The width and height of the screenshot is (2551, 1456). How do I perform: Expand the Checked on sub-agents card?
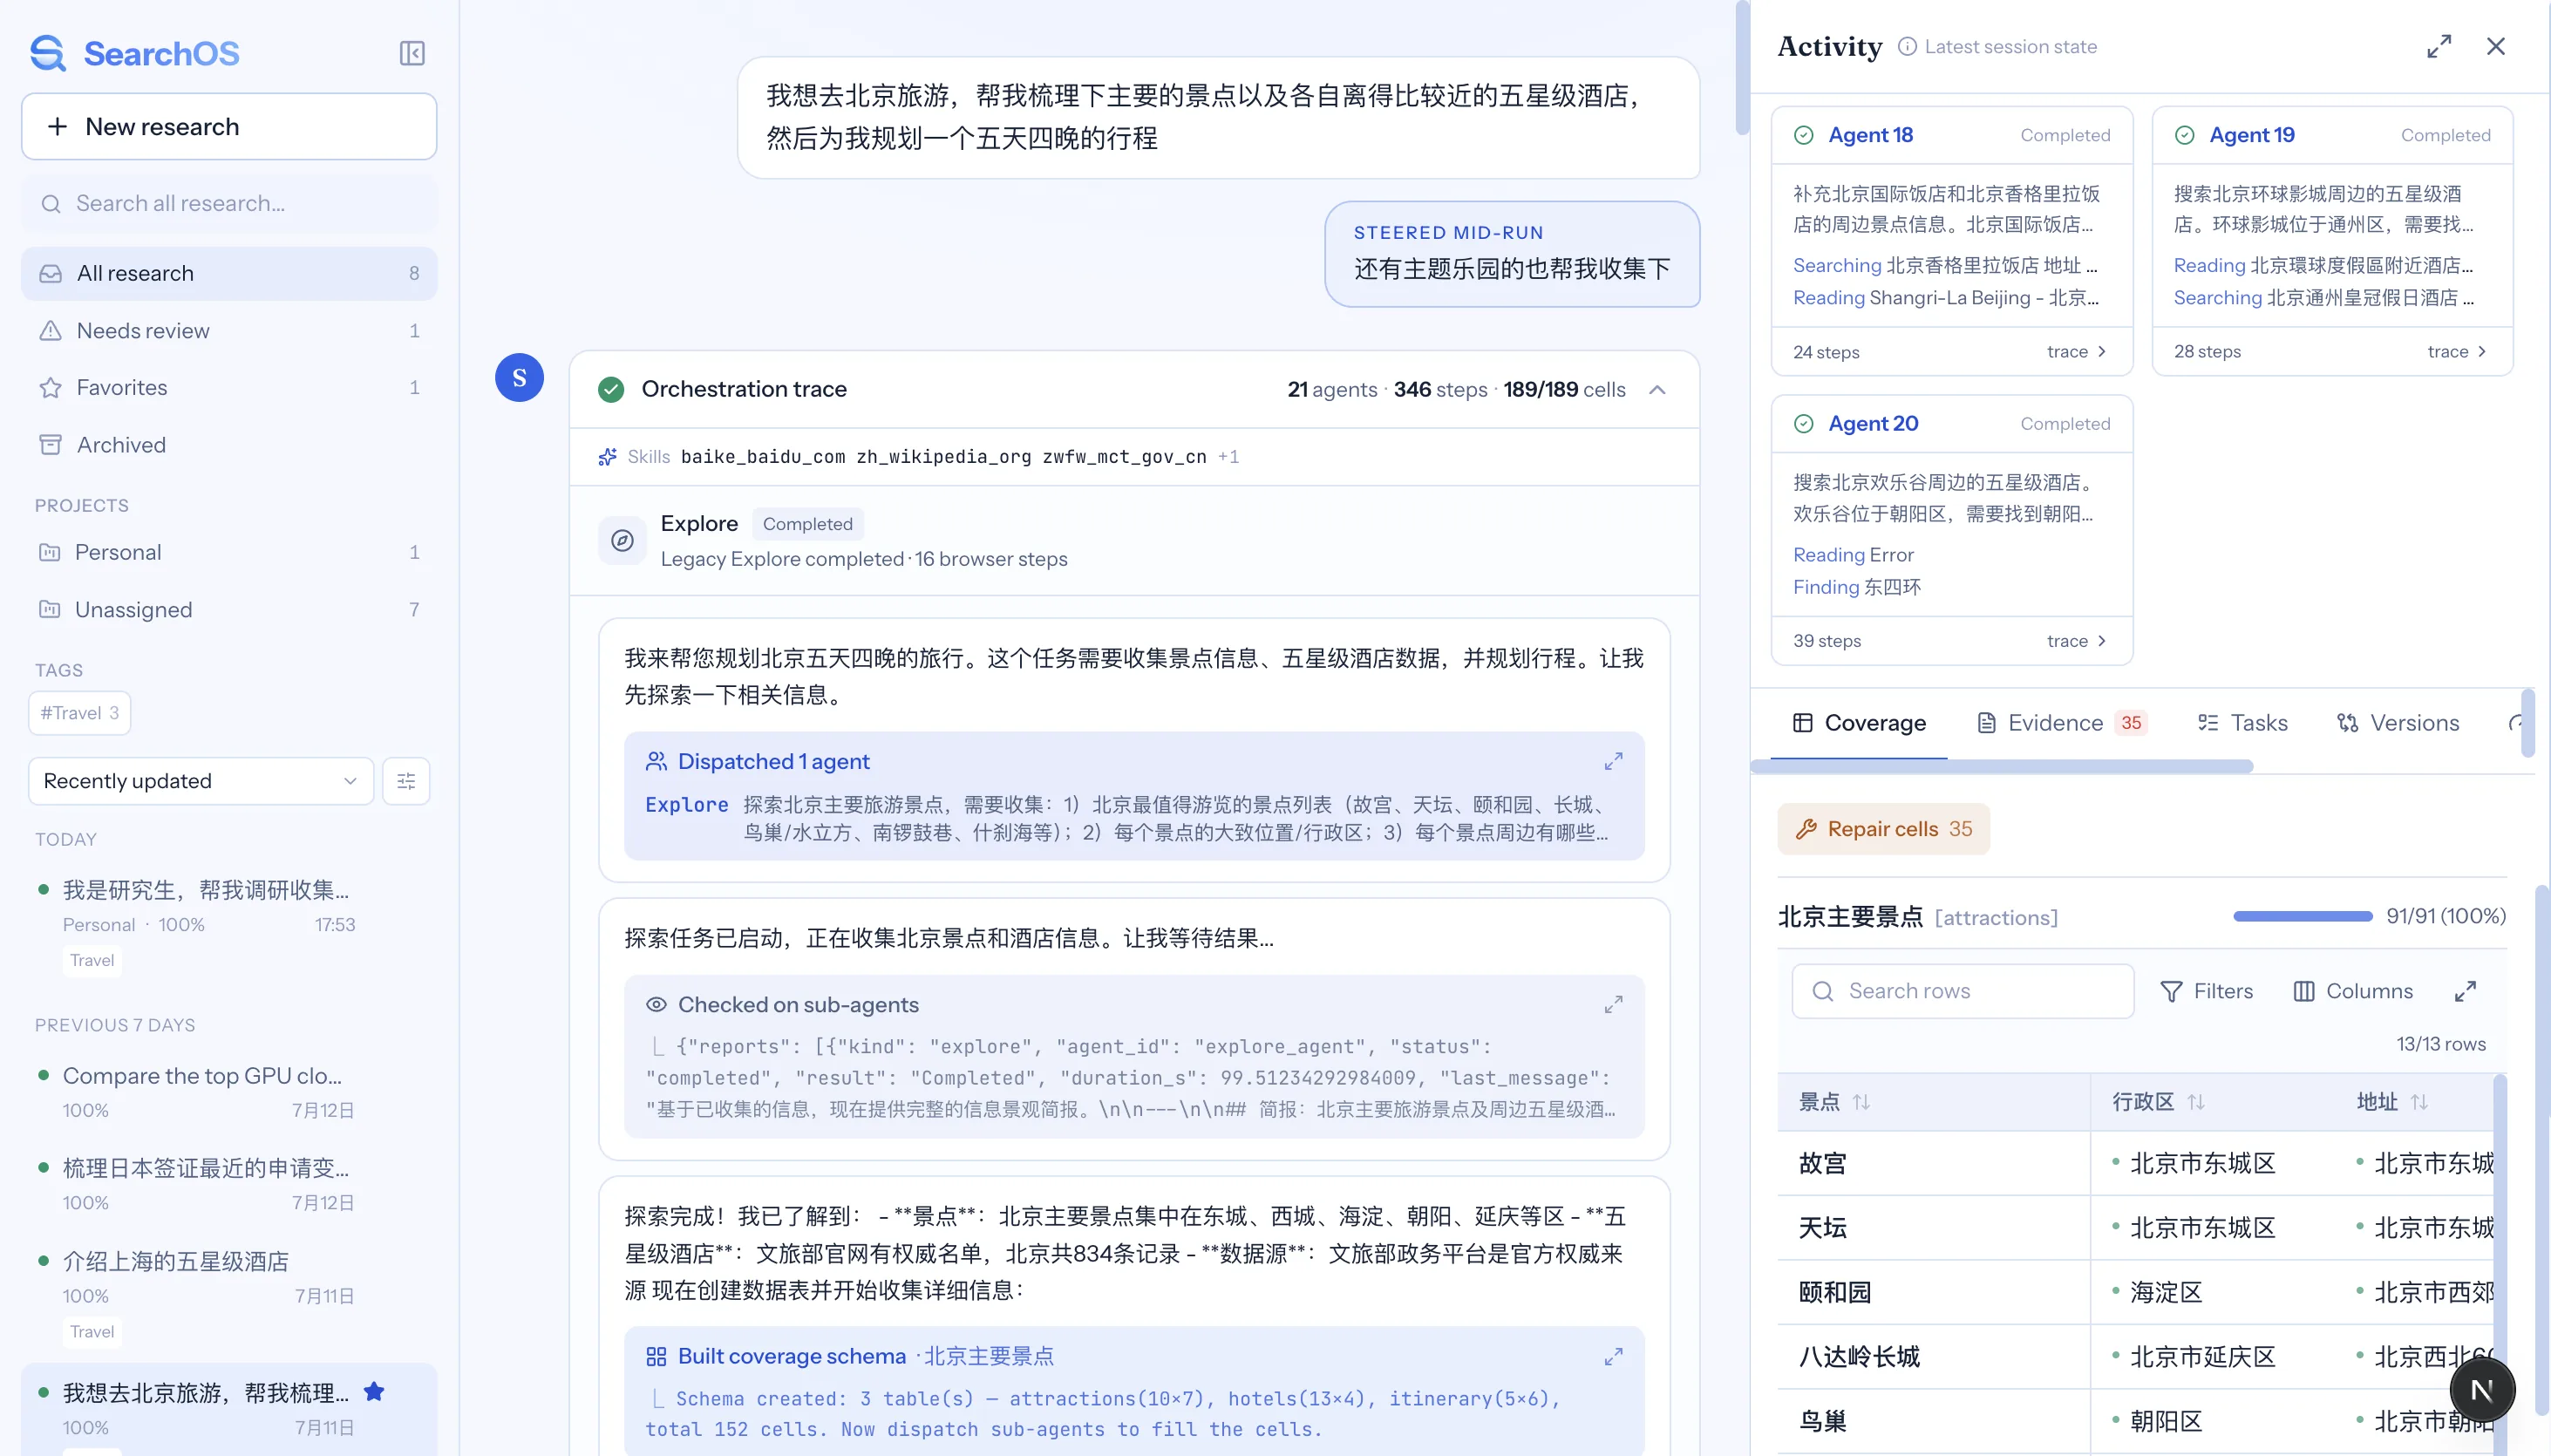pos(1613,1005)
